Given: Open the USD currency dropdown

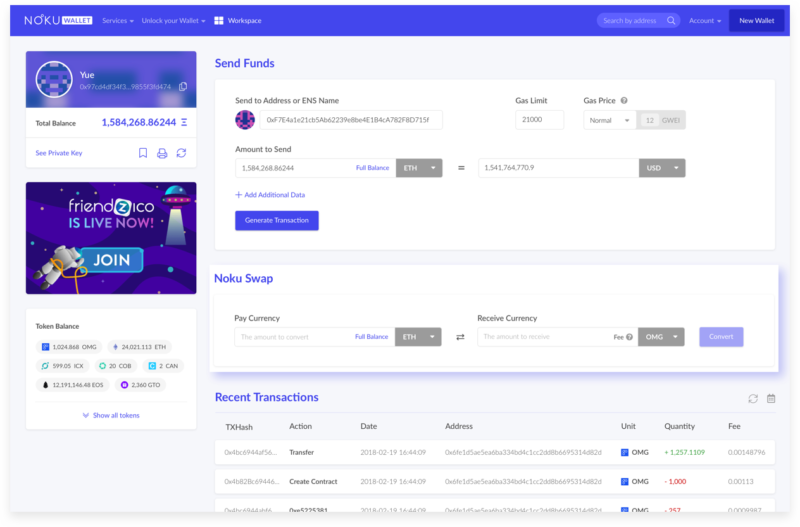Looking at the screenshot, I should tap(662, 168).
